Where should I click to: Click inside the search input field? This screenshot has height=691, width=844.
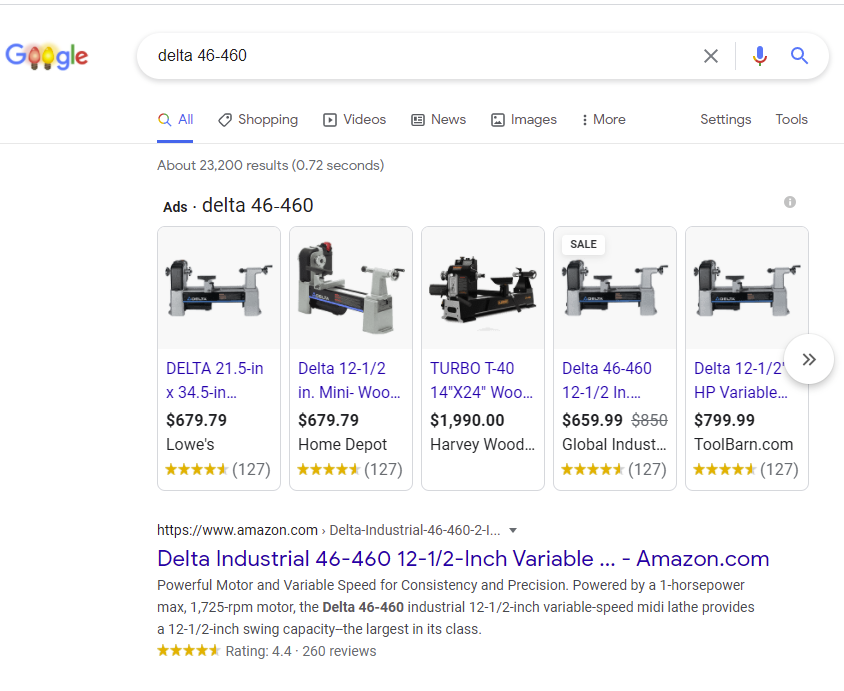click(x=420, y=56)
